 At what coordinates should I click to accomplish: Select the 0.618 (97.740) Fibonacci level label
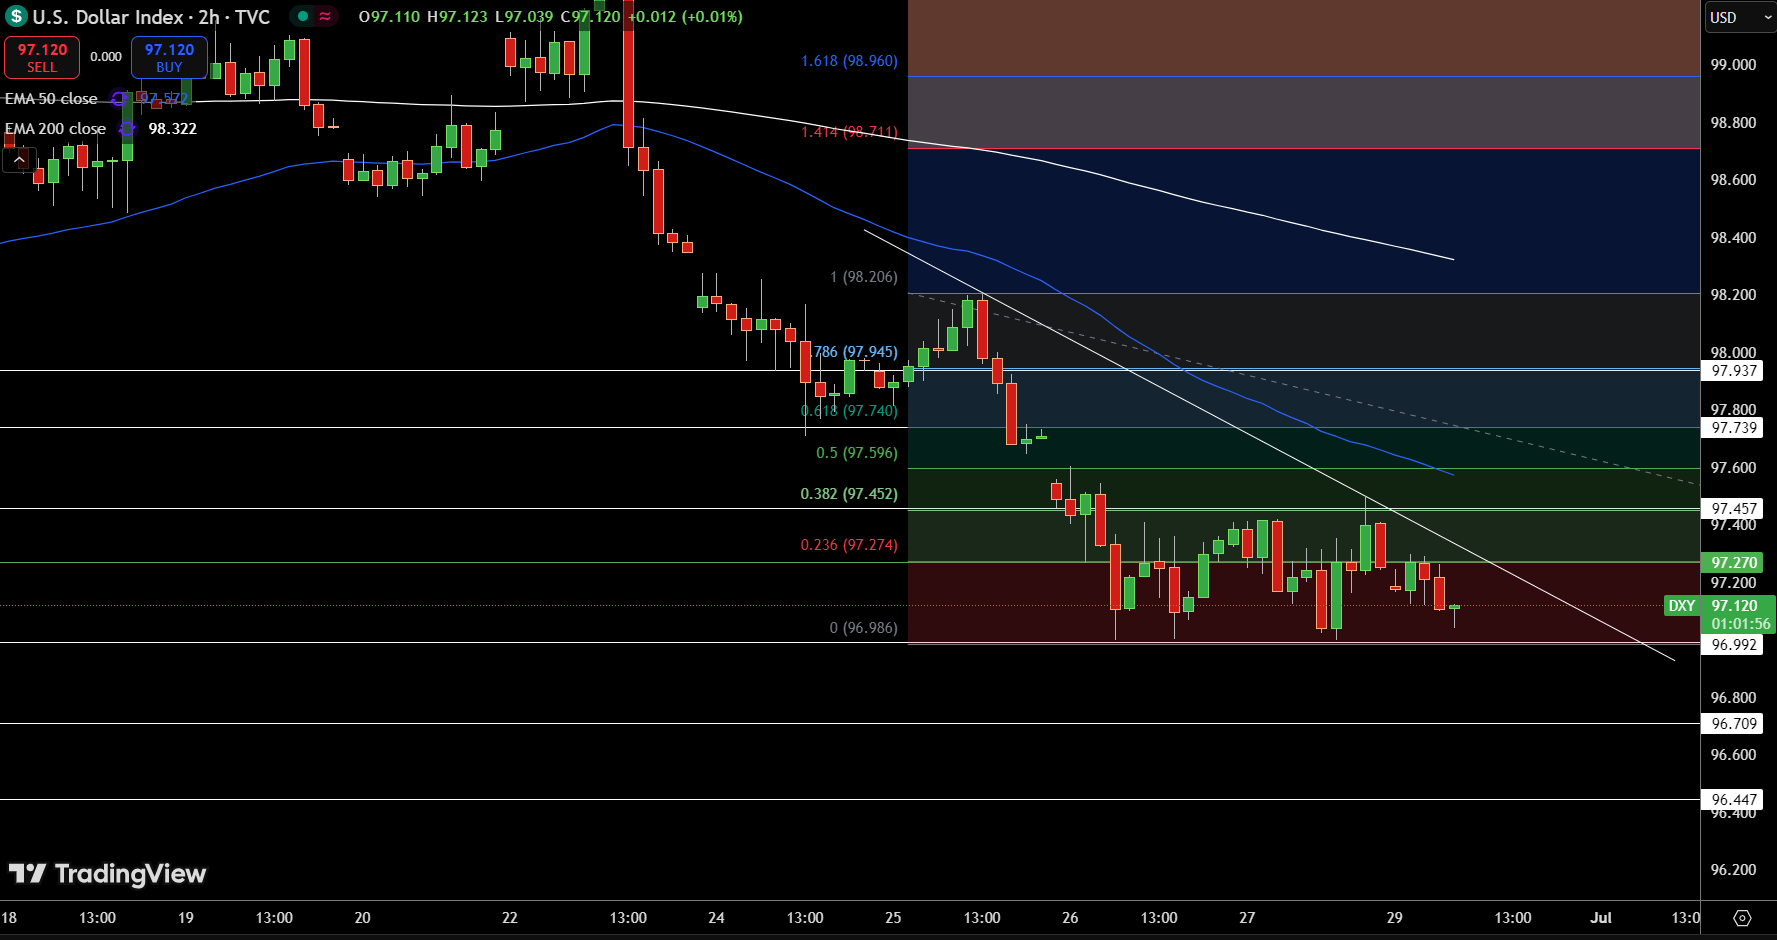coord(849,411)
